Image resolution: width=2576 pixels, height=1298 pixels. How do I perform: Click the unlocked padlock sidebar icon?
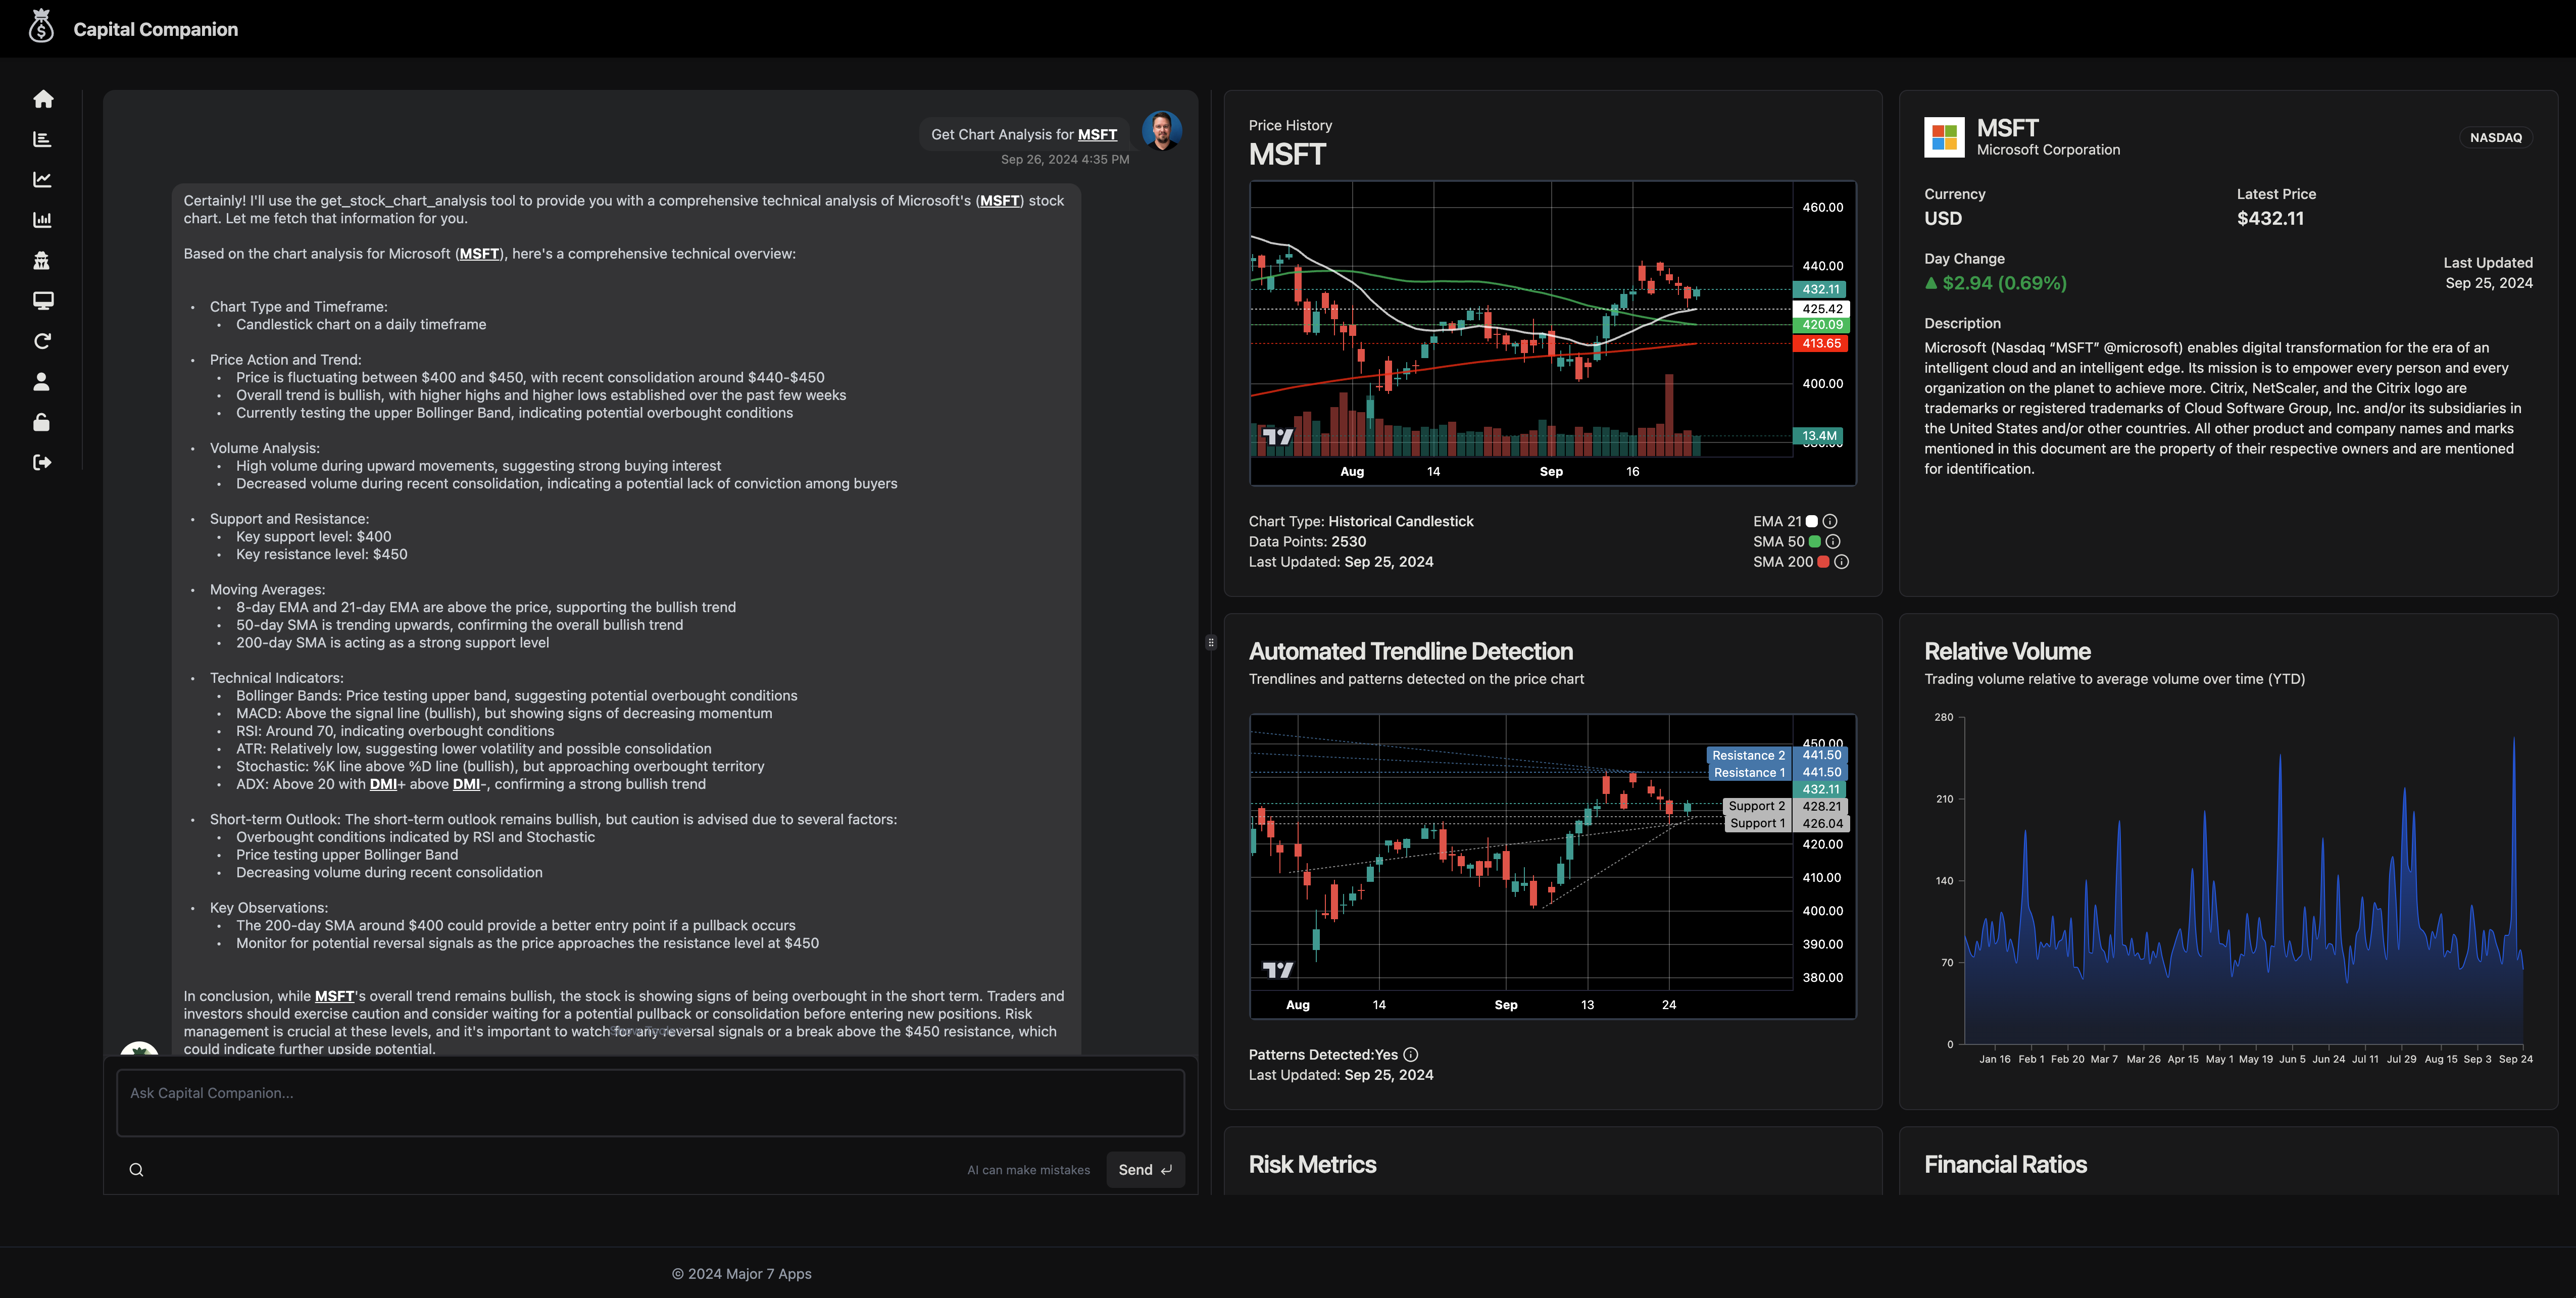pyautogui.click(x=42, y=422)
